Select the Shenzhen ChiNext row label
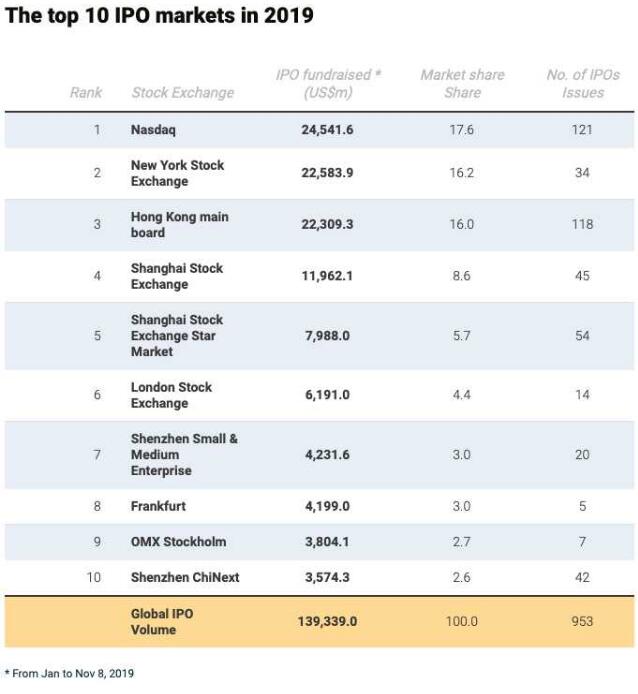Viewport: 638px width, 694px height. 185,577
